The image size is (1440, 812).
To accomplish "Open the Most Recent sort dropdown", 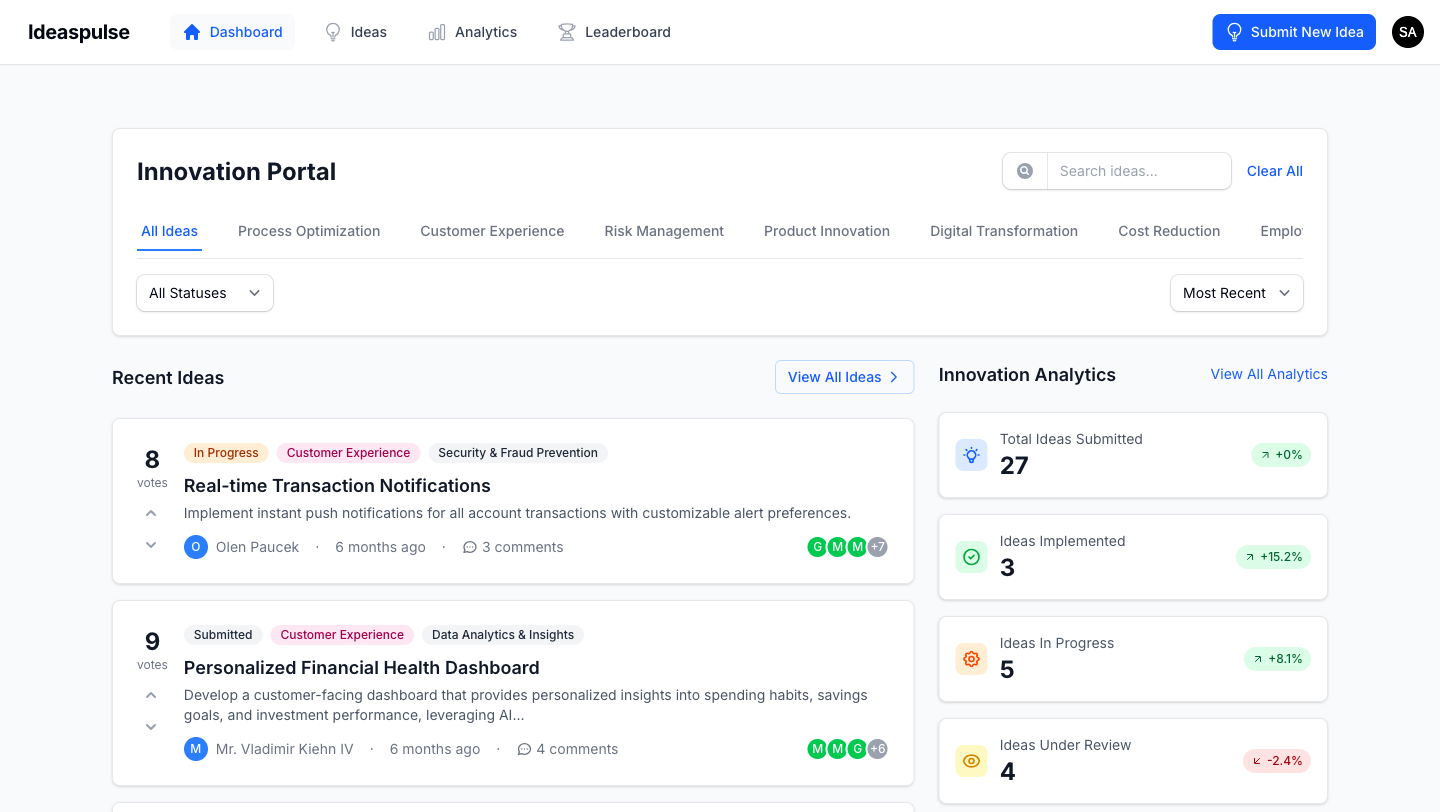I will (1237, 293).
